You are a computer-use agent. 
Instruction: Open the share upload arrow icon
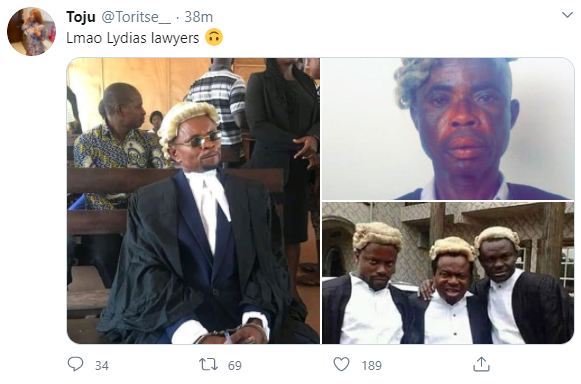[x=481, y=364]
